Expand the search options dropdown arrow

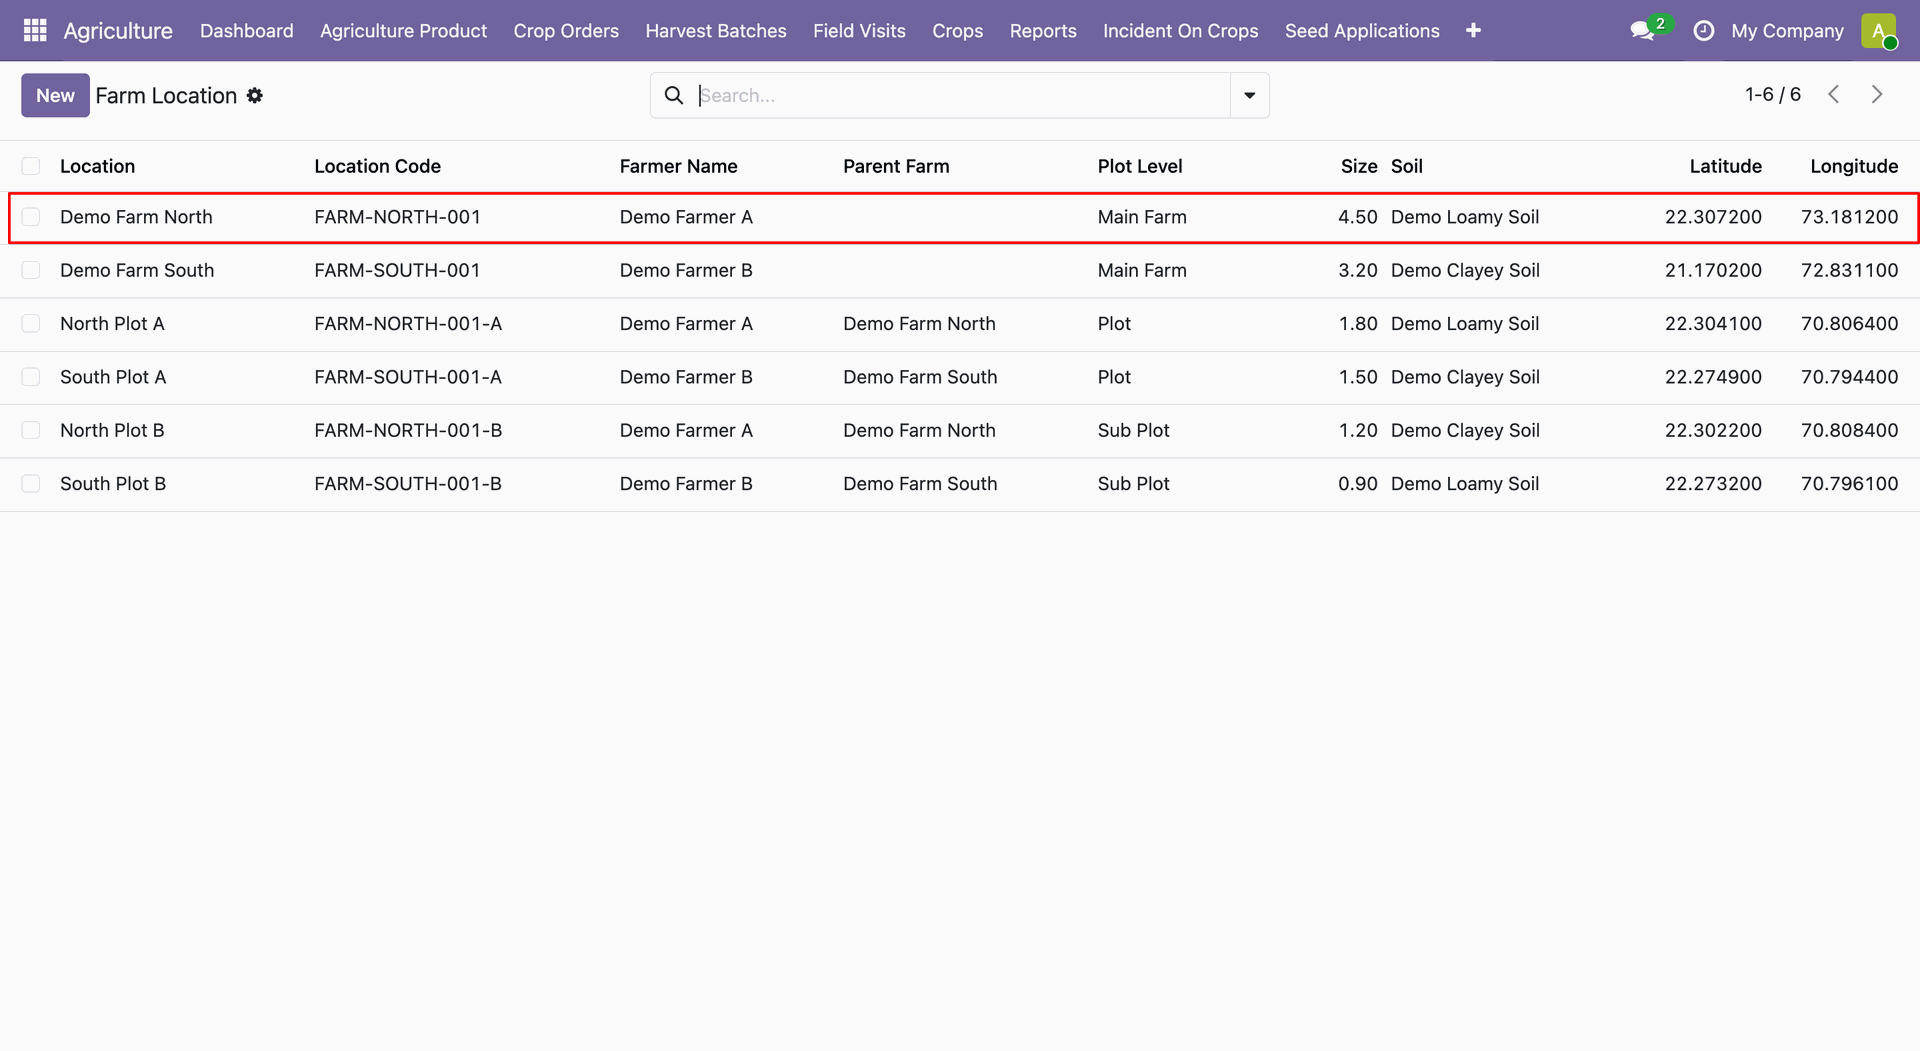(x=1249, y=96)
